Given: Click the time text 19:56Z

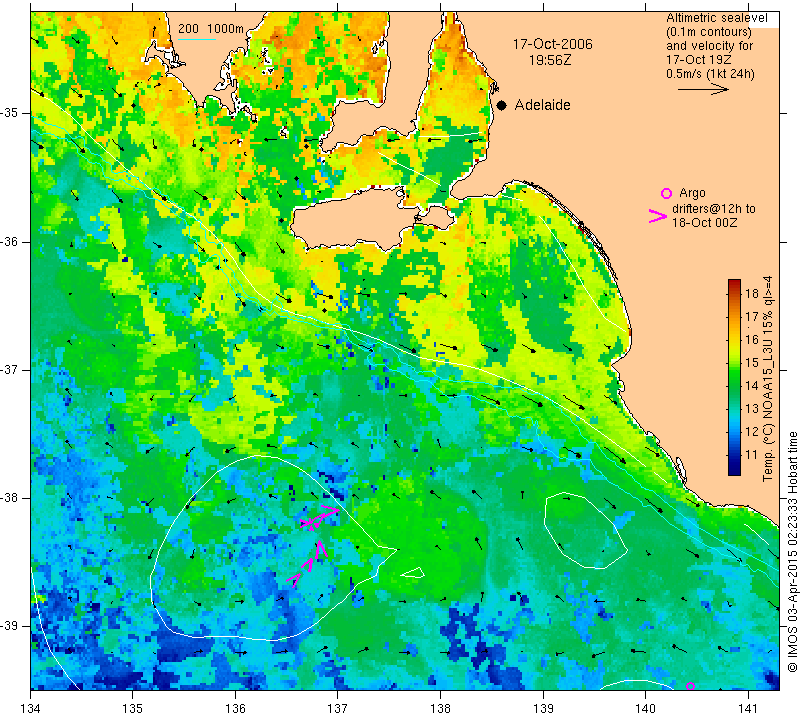Looking at the screenshot, I should tap(550, 60).
